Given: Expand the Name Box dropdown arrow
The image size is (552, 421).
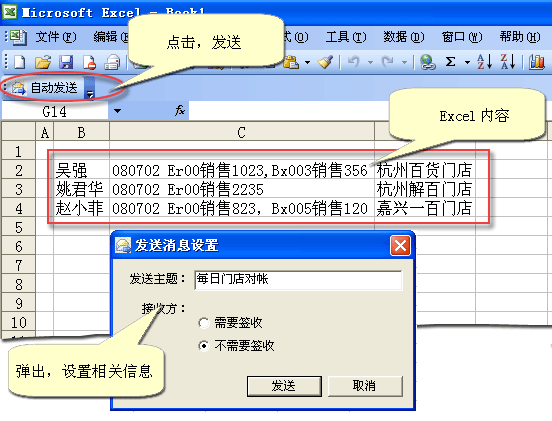Looking at the screenshot, I should coord(117,111).
